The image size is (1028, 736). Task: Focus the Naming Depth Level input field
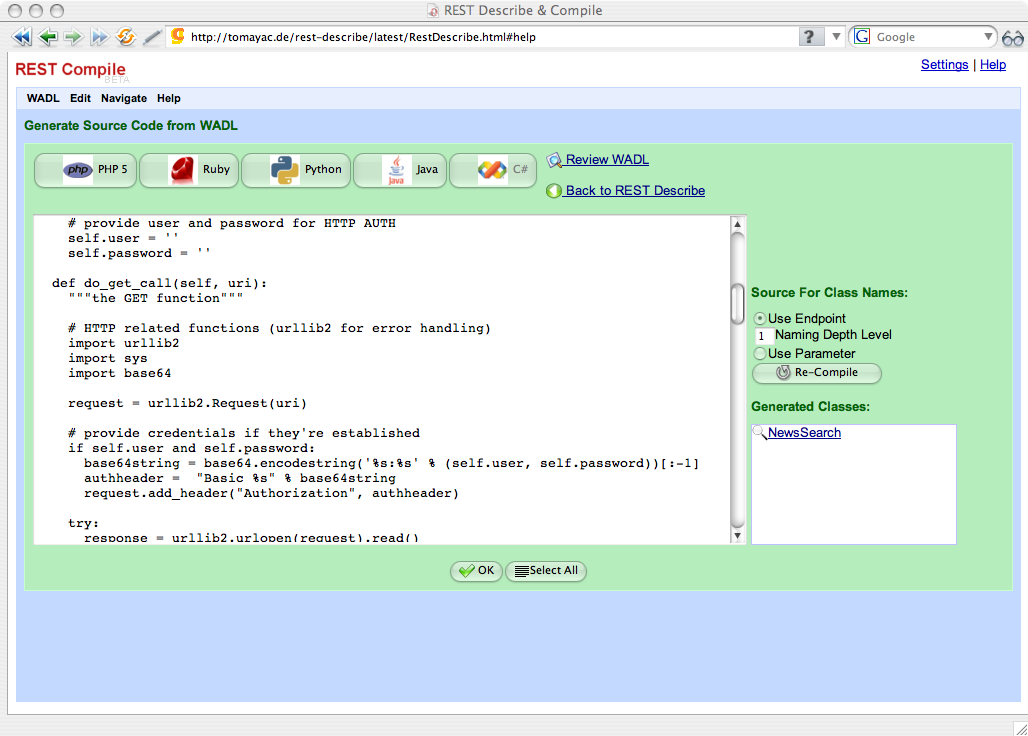(763, 336)
